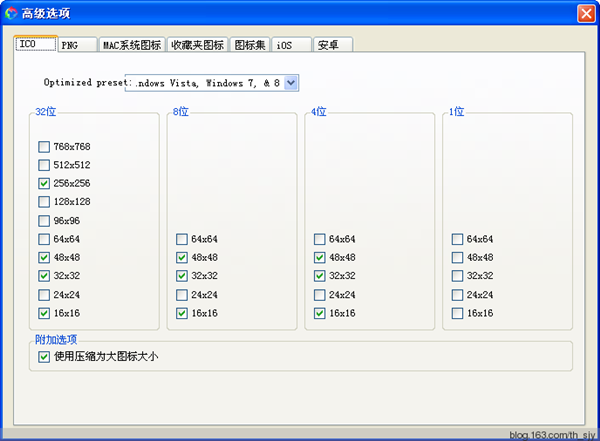This screenshot has height=441, width=600.
Task: Expand the Optimized preset dropdown arrow
Action: [291, 83]
